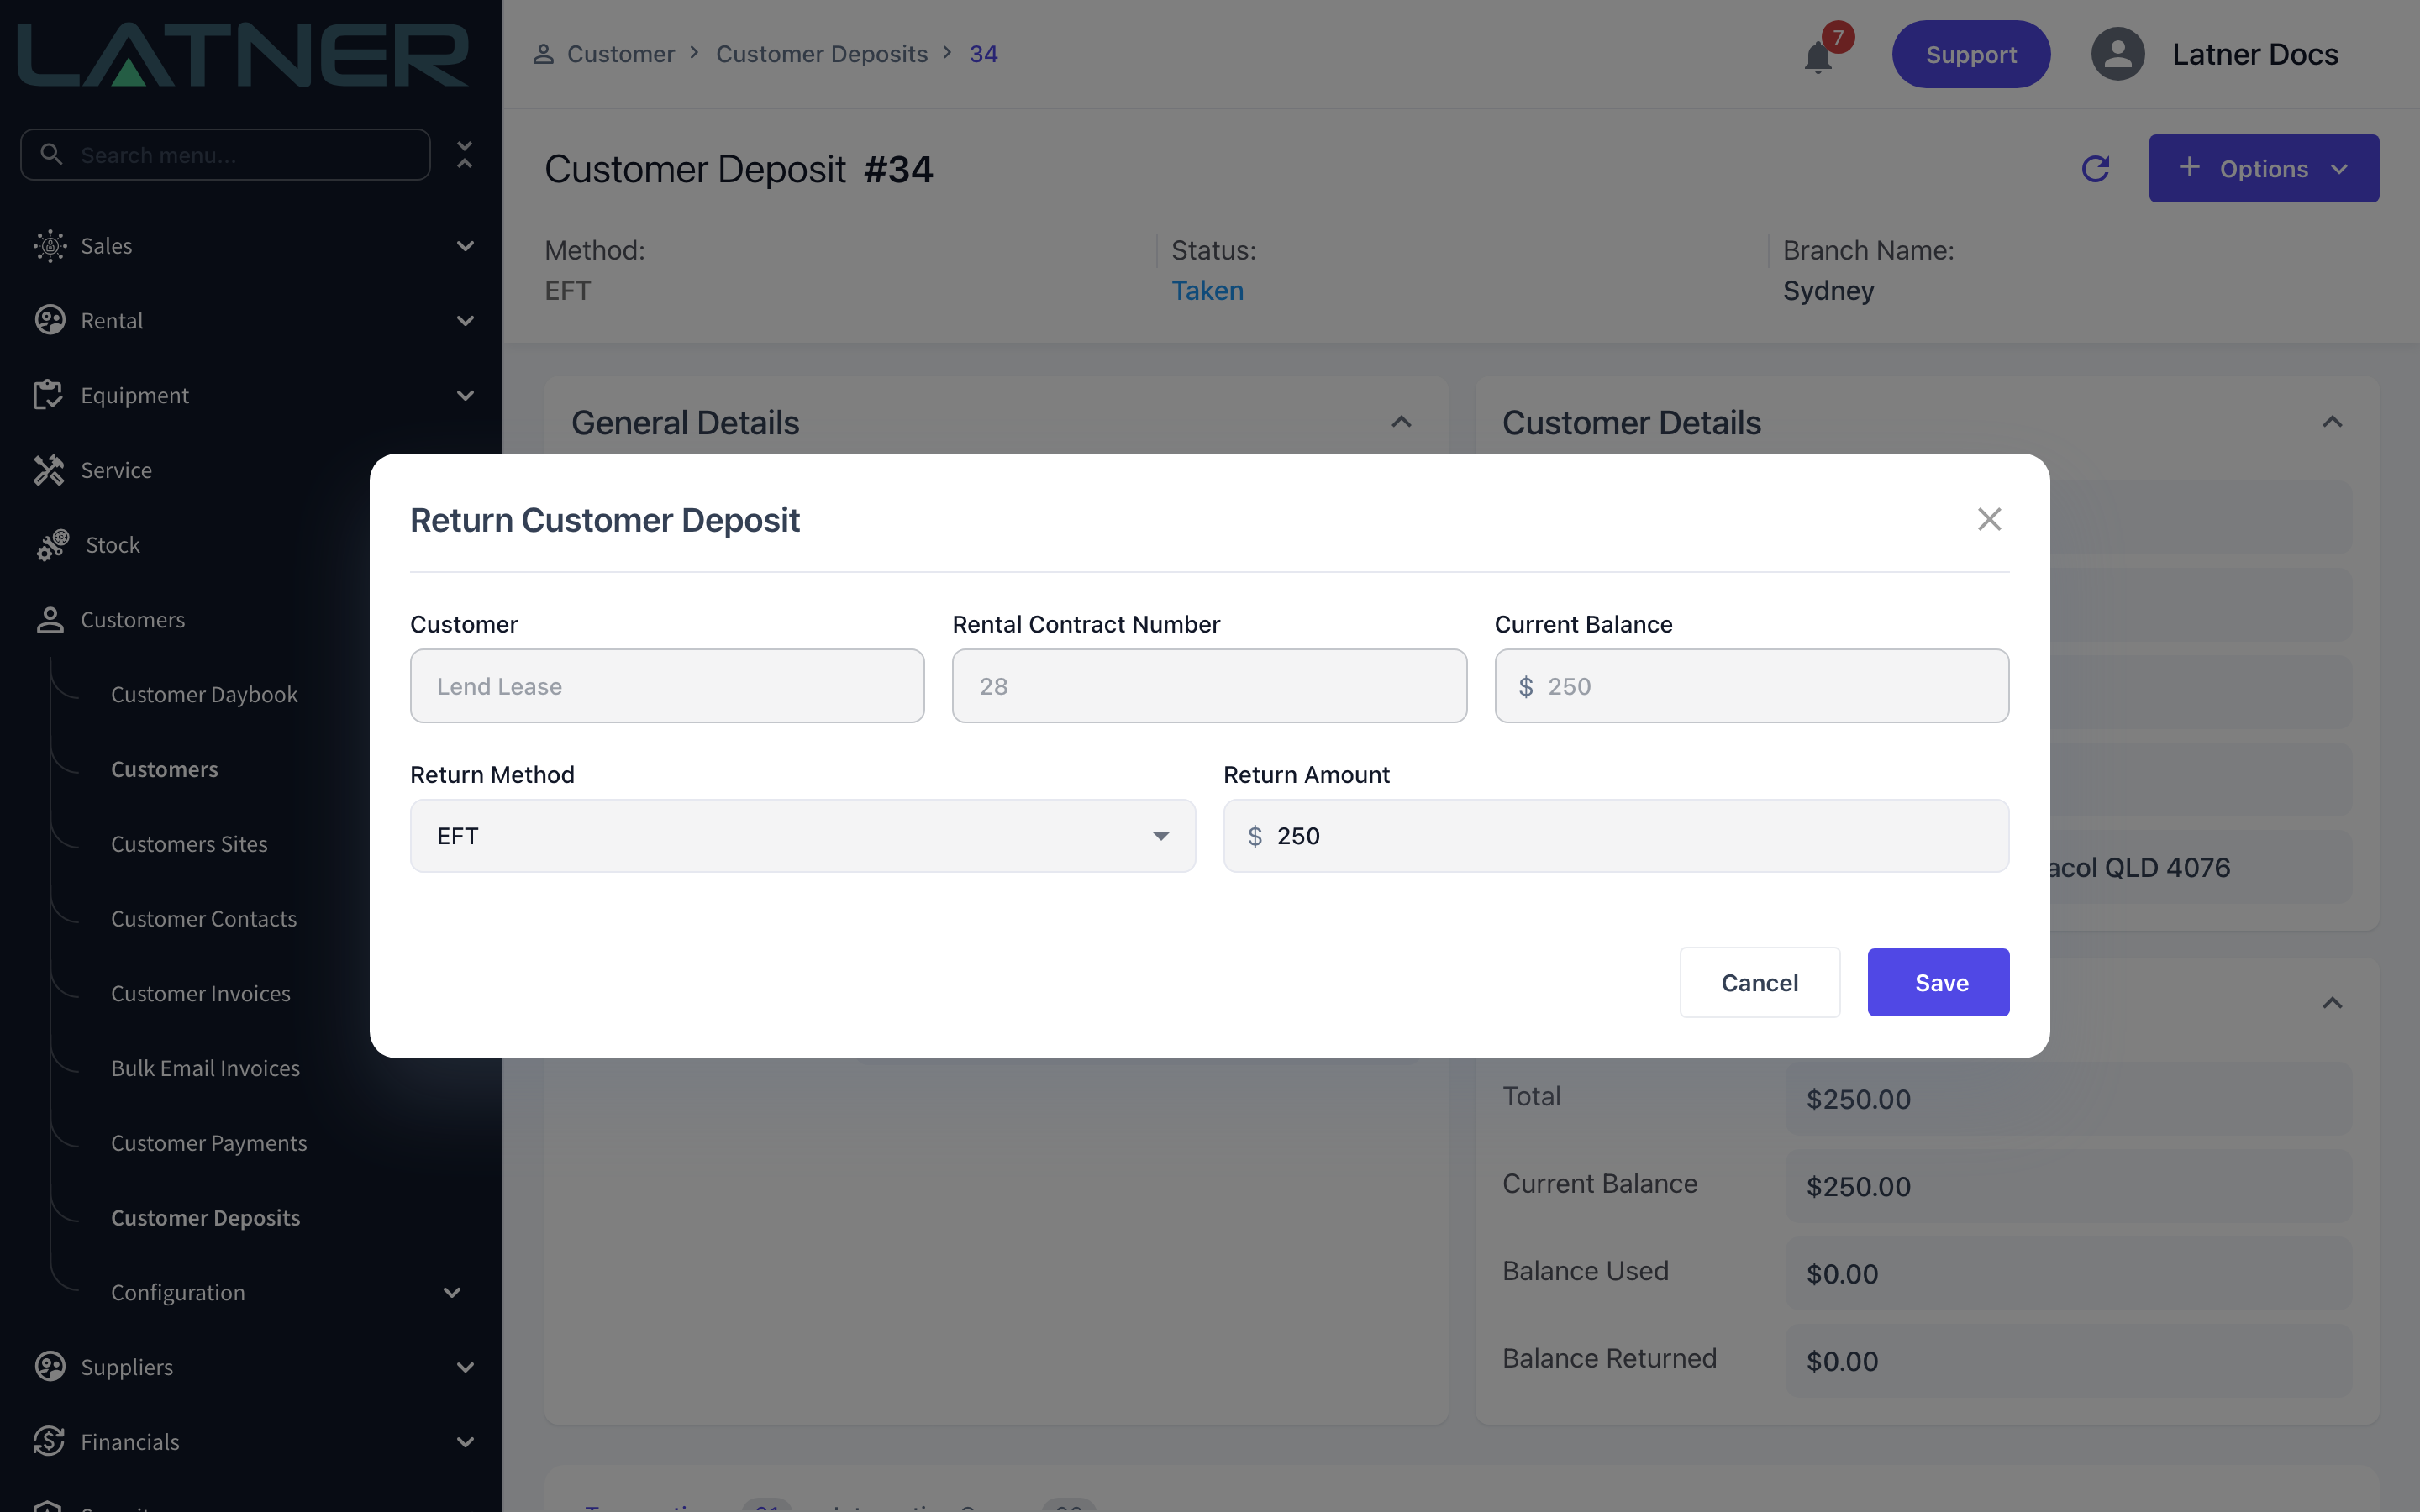Select Customer Invoices menu item
Viewport: 2420px width, 1512px height.
pyautogui.click(x=201, y=993)
